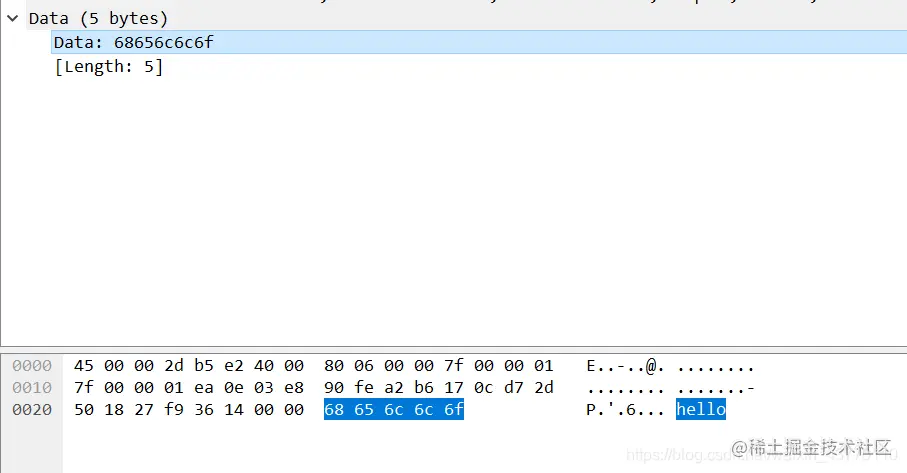Click bytes 36 14 in row 0020
This screenshot has height=473, width=907.
[219, 410]
